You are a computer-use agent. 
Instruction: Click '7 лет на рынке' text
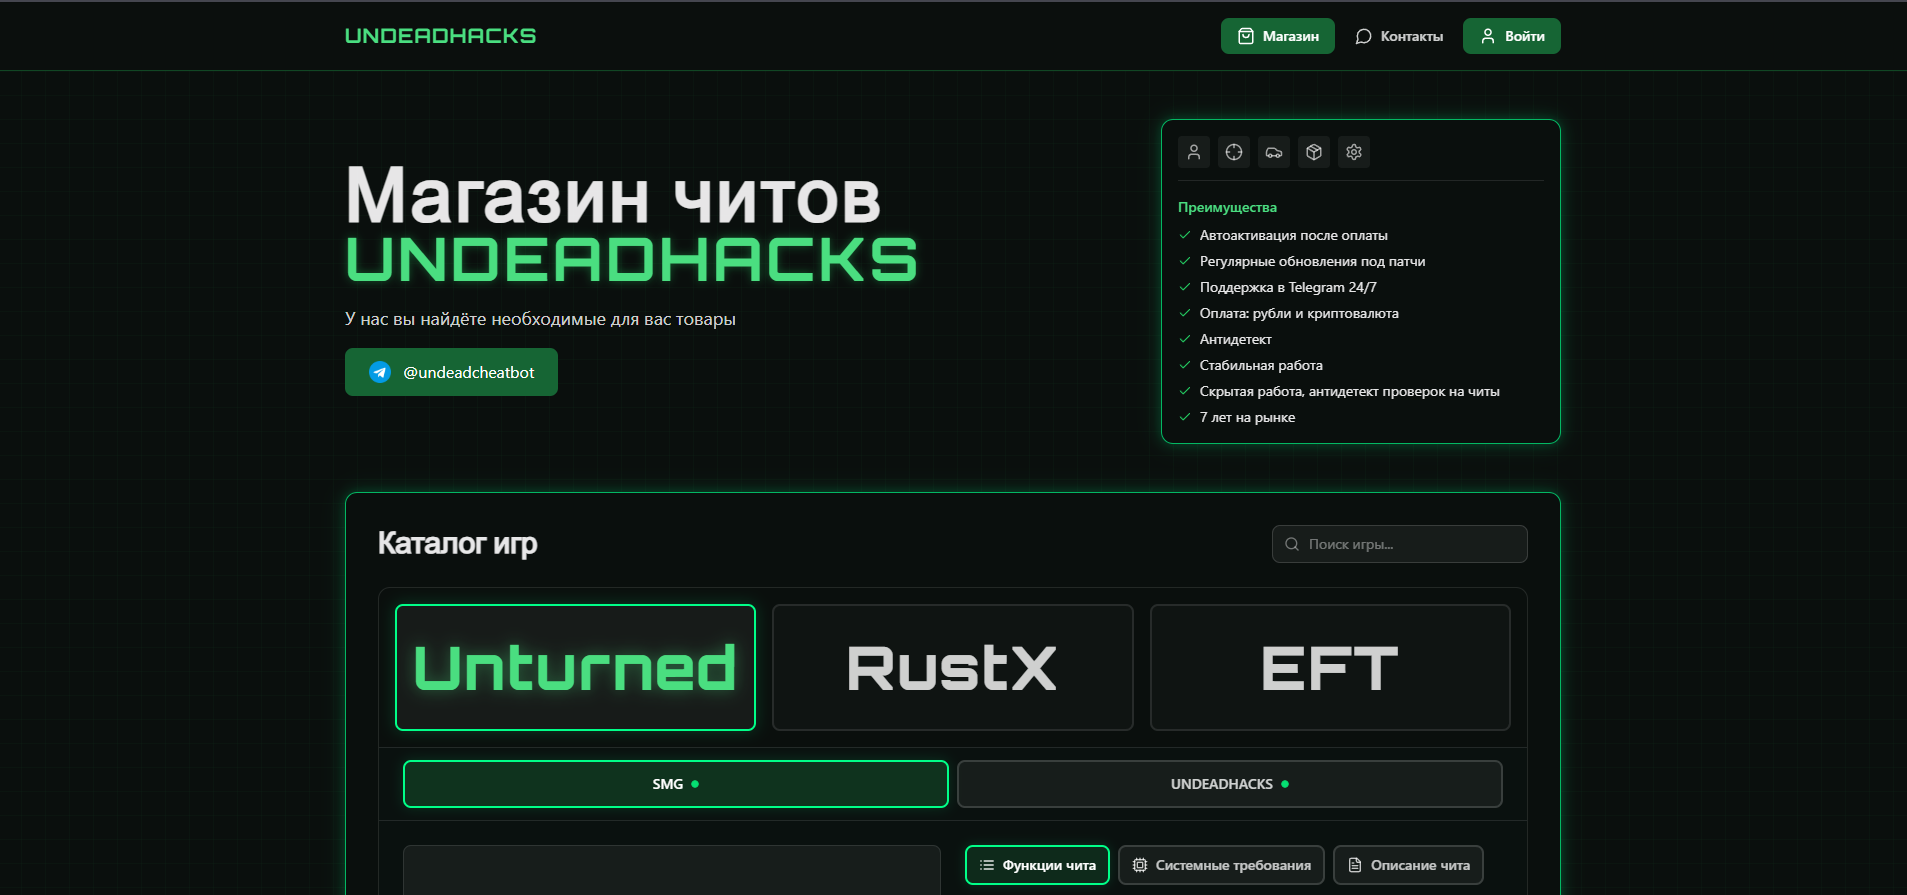(x=1247, y=417)
